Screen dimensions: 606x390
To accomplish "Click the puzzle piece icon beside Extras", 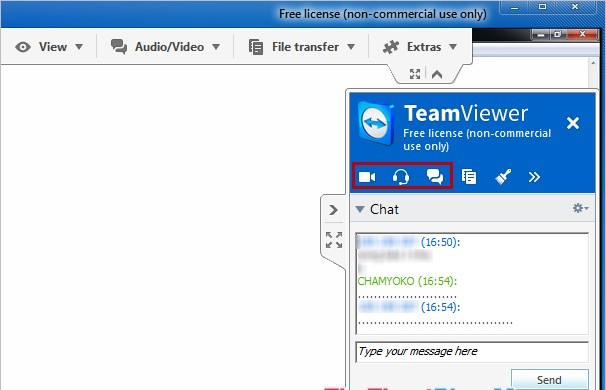I will tap(391, 47).
